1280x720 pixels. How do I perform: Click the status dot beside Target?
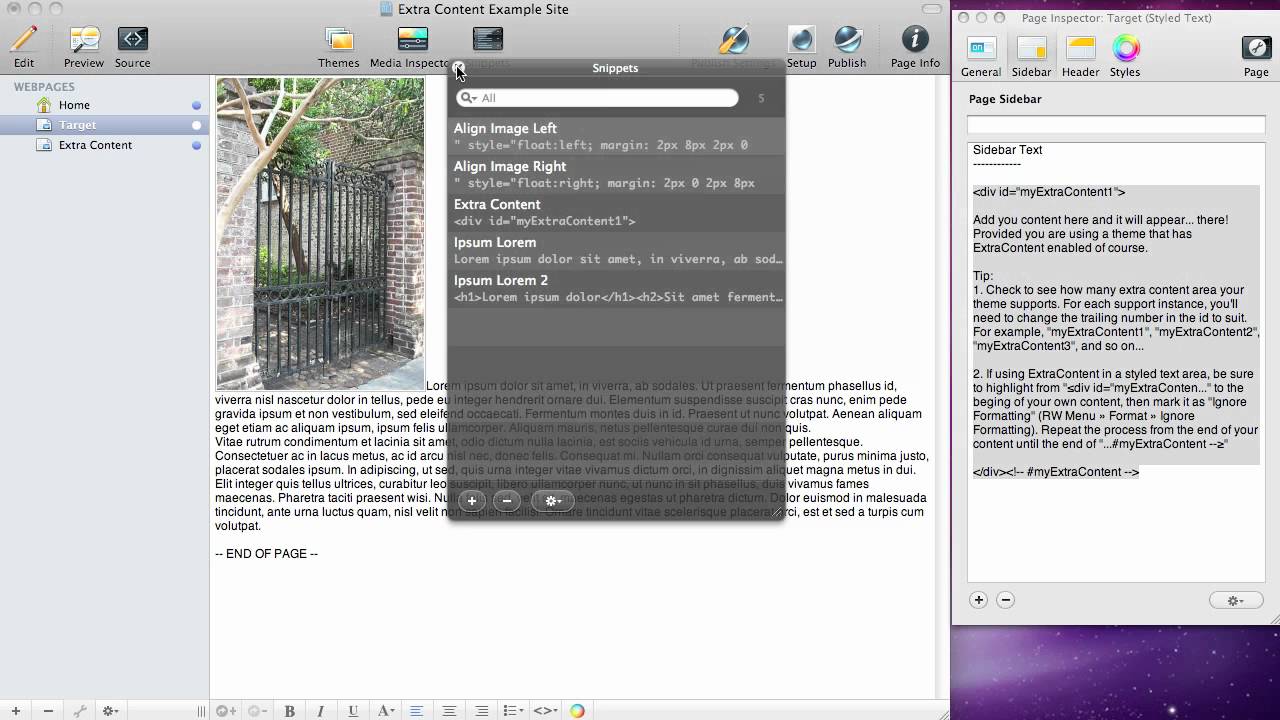(196, 125)
